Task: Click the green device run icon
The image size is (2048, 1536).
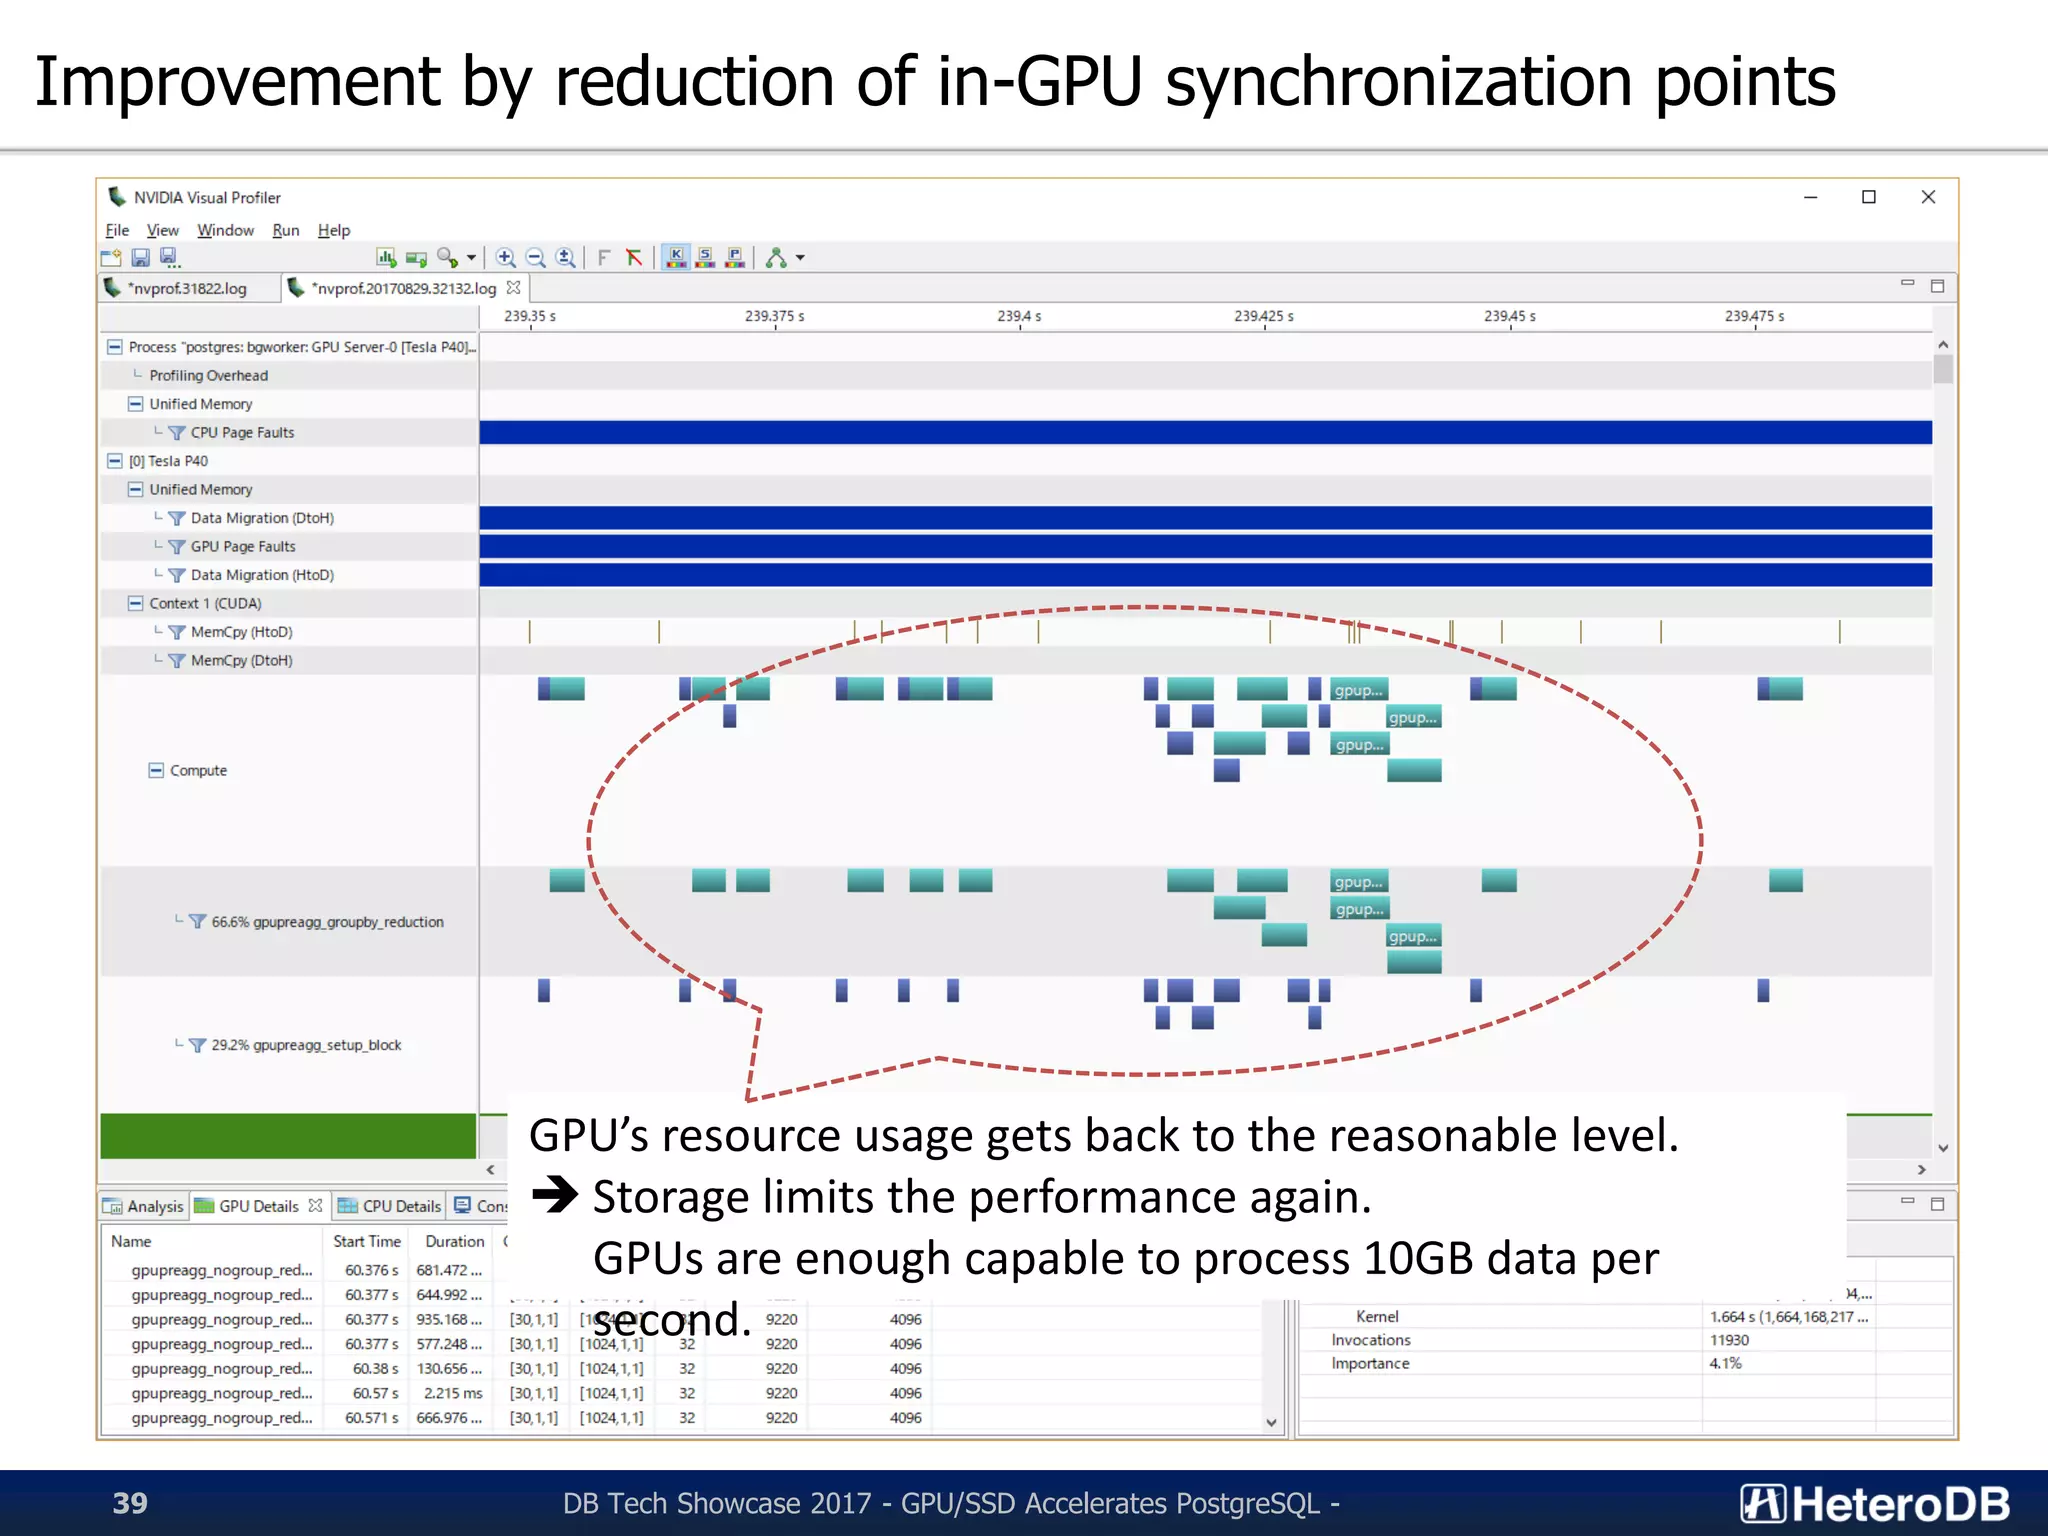Action: click(417, 258)
